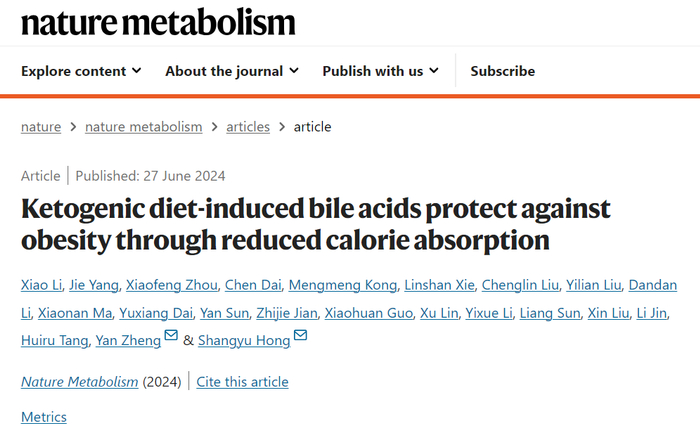Click author name Shangyu Hong
Viewport: 700px width, 440px height.
click(x=244, y=341)
